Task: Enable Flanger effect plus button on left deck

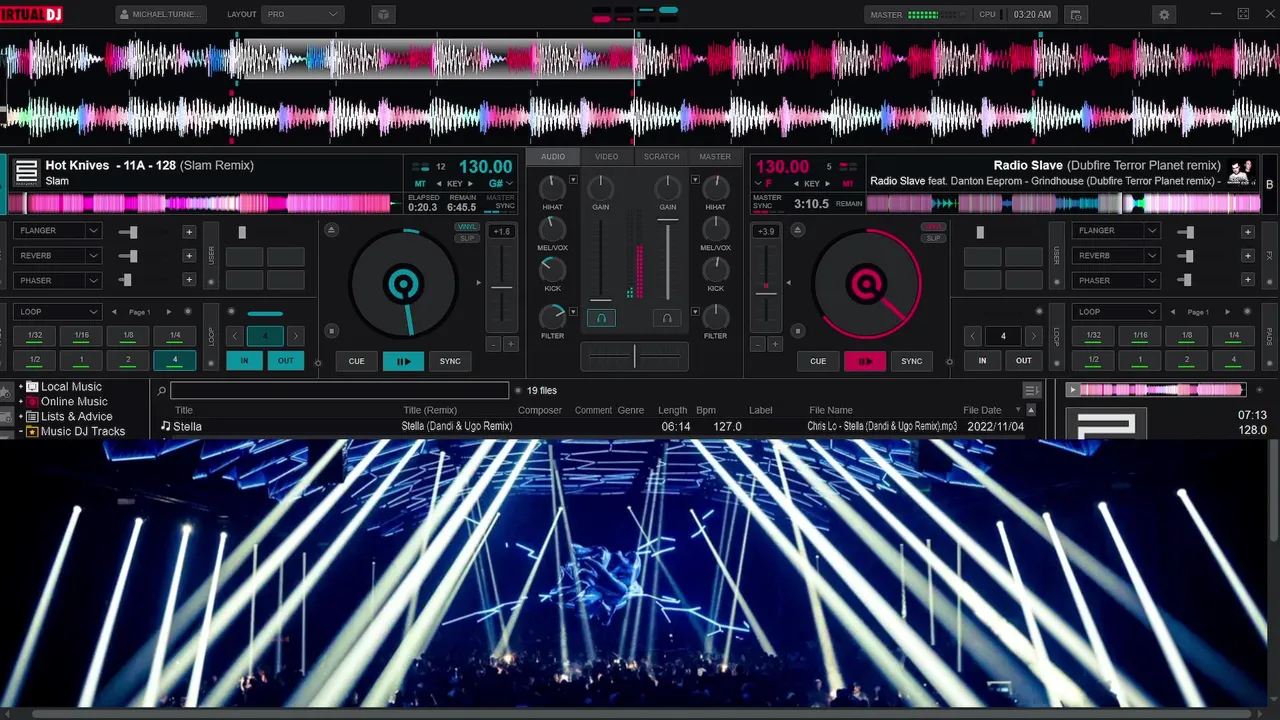Action: (x=188, y=231)
